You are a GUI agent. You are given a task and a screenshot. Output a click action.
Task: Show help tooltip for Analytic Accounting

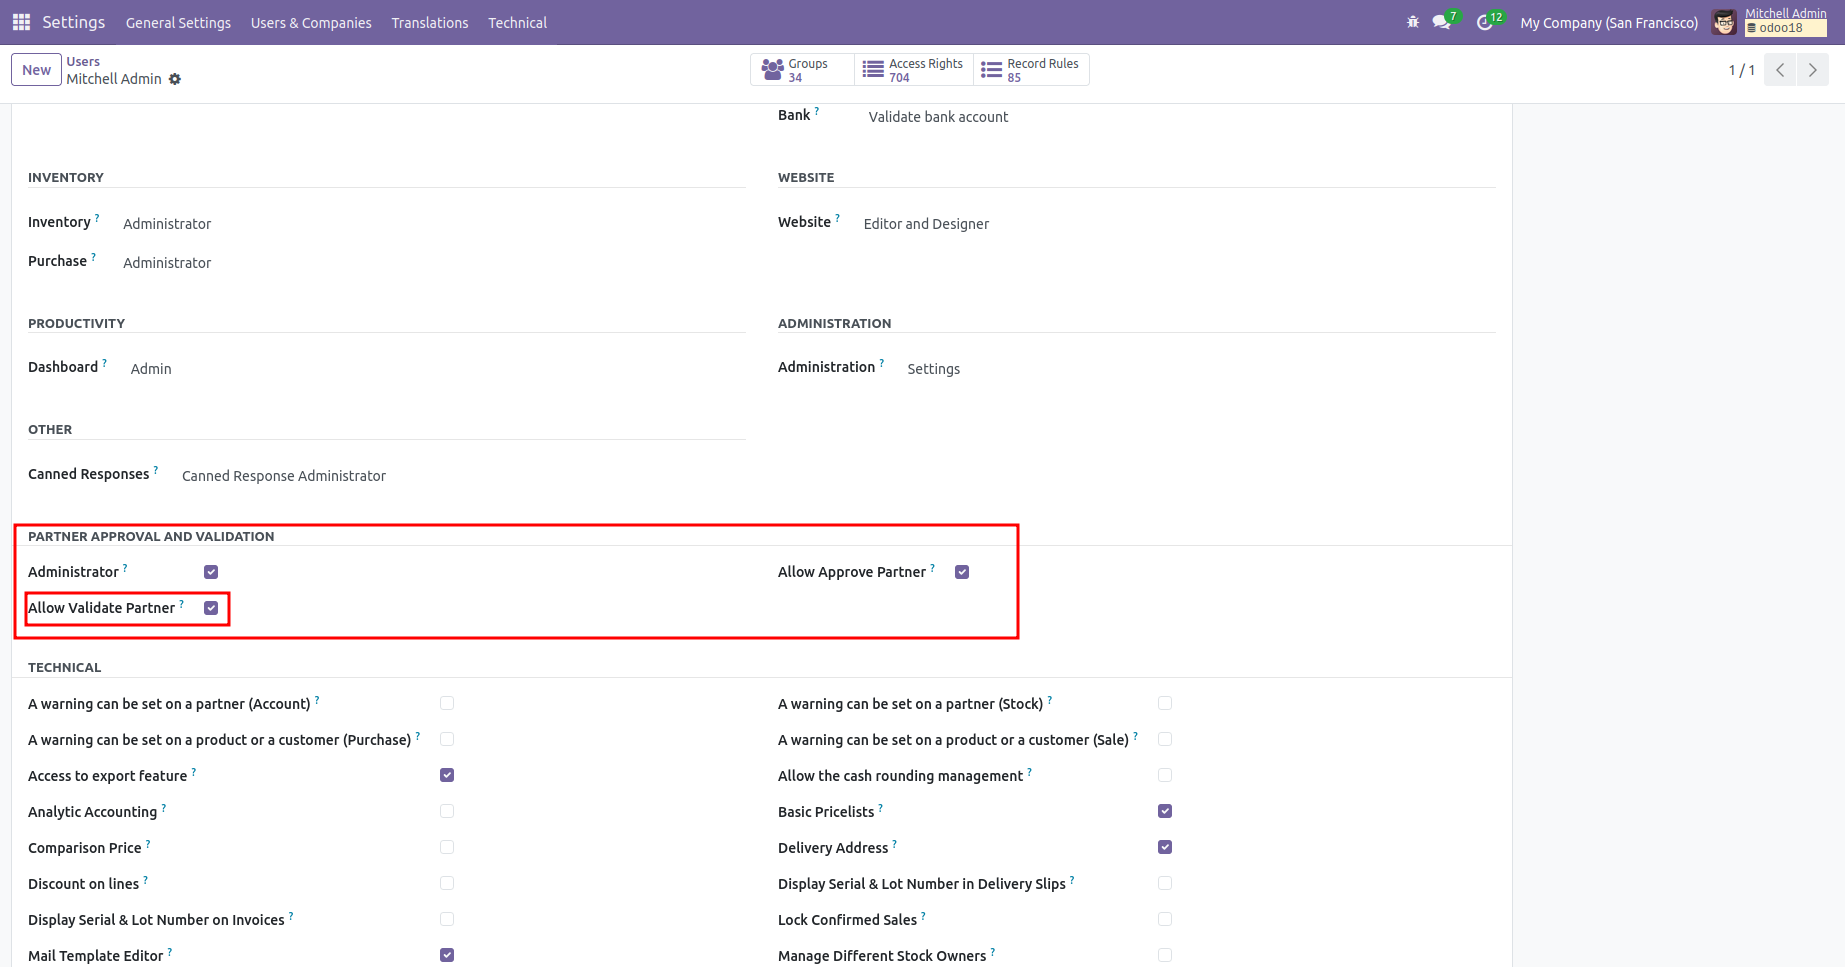(x=164, y=807)
